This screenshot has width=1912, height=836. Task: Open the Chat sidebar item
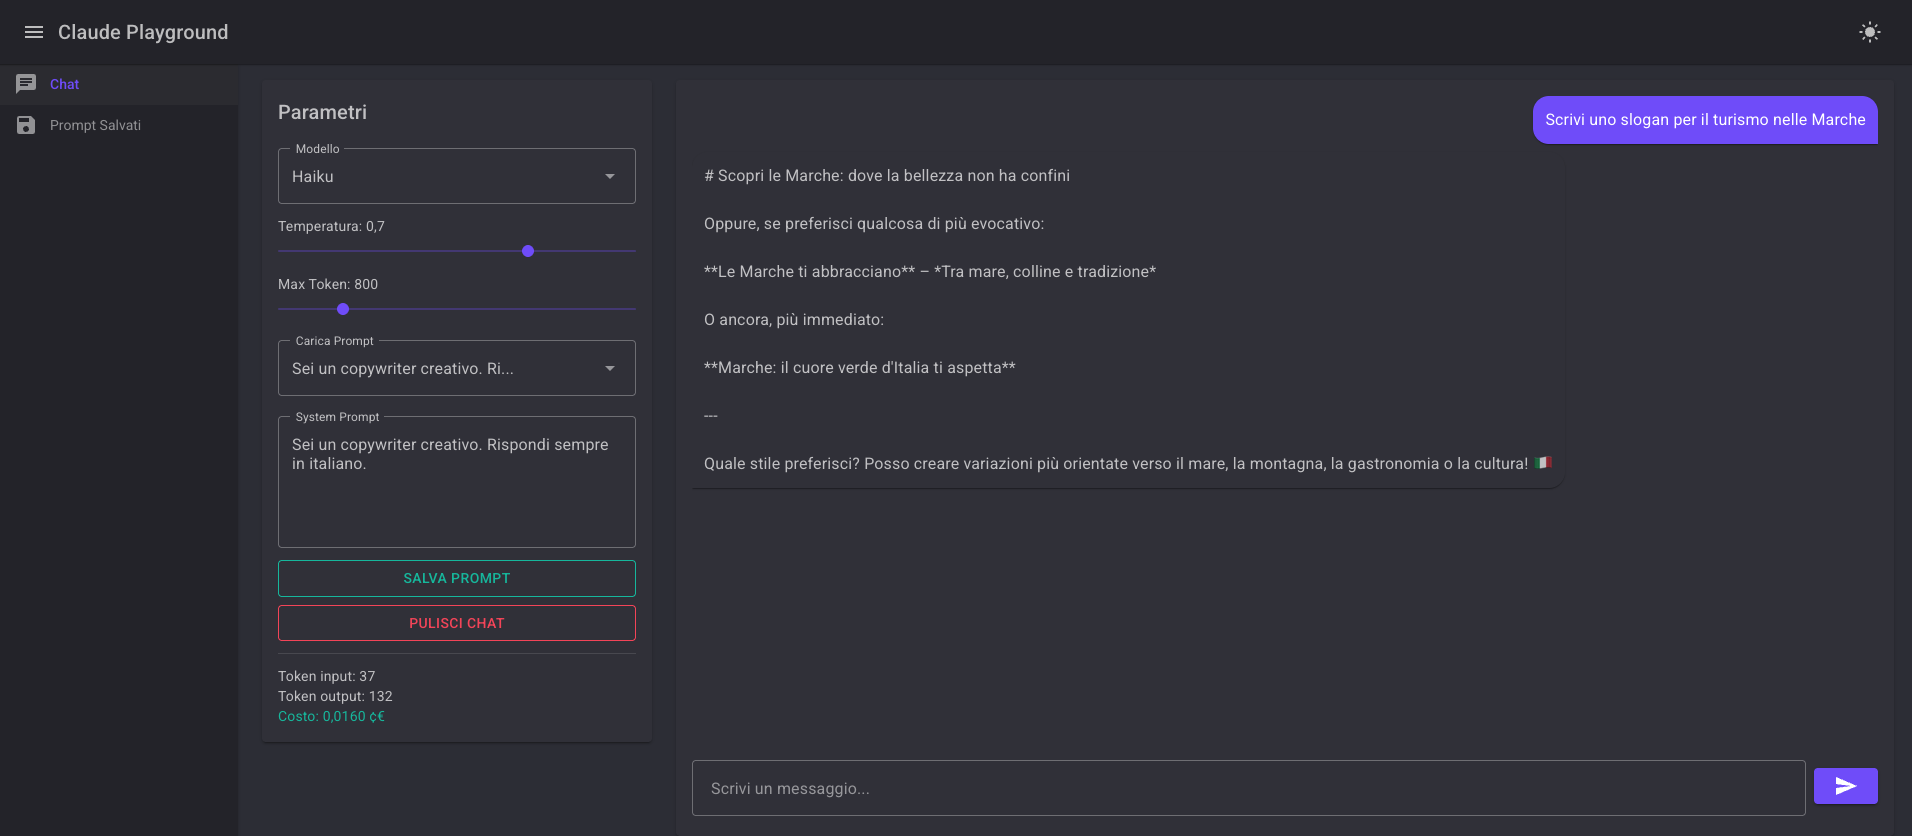(x=65, y=84)
